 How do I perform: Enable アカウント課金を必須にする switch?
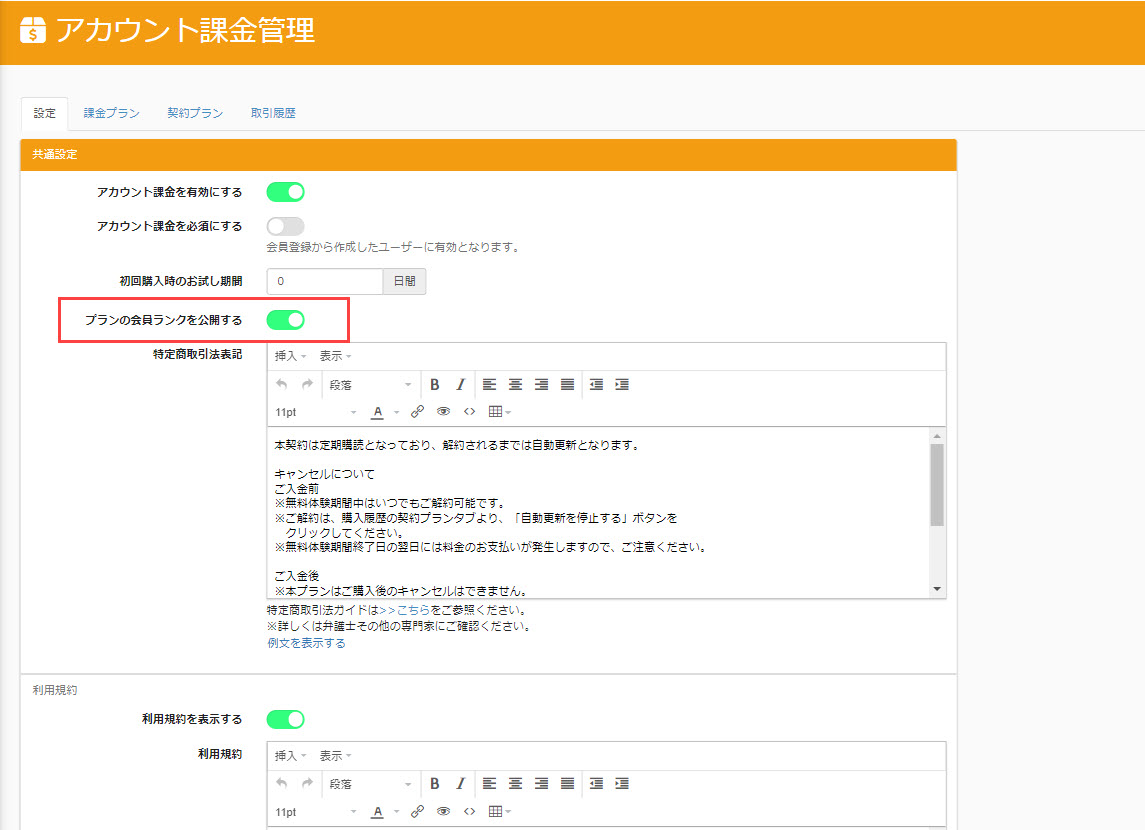pyautogui.click(x=285, y=226)
